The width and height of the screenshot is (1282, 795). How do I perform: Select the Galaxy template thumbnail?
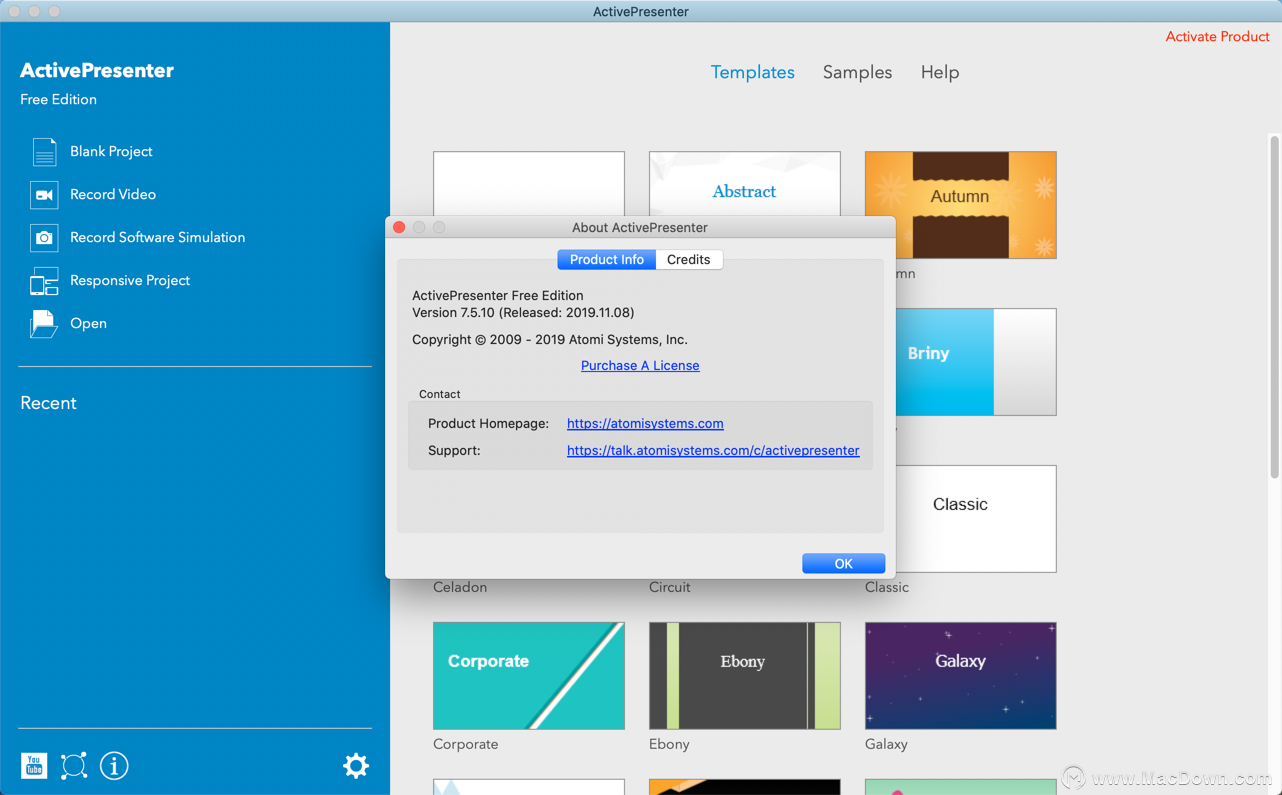click(x=960, y=676)
